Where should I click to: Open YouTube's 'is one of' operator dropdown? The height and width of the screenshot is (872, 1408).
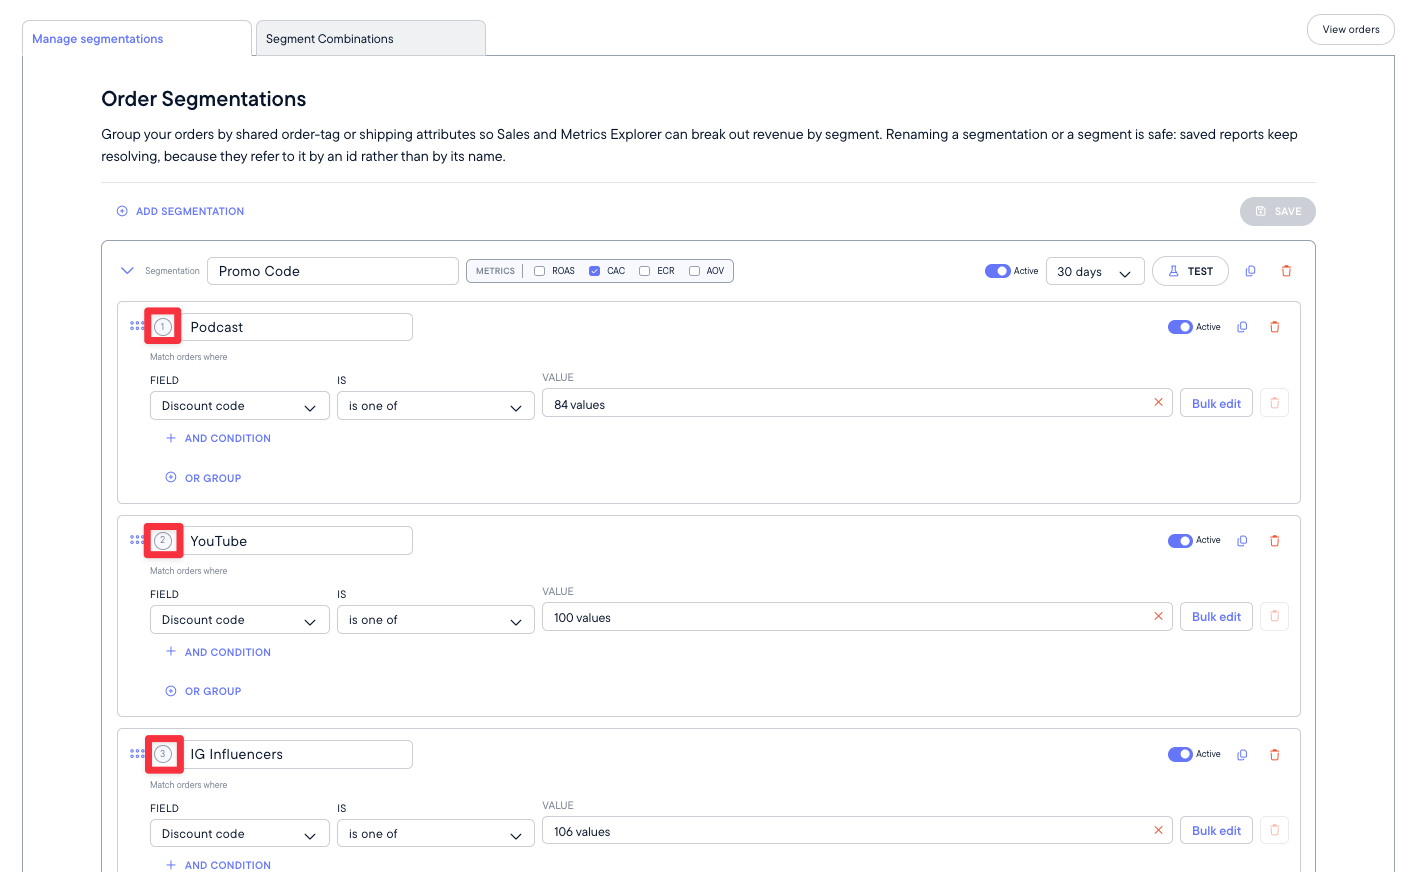pos(436,620)
